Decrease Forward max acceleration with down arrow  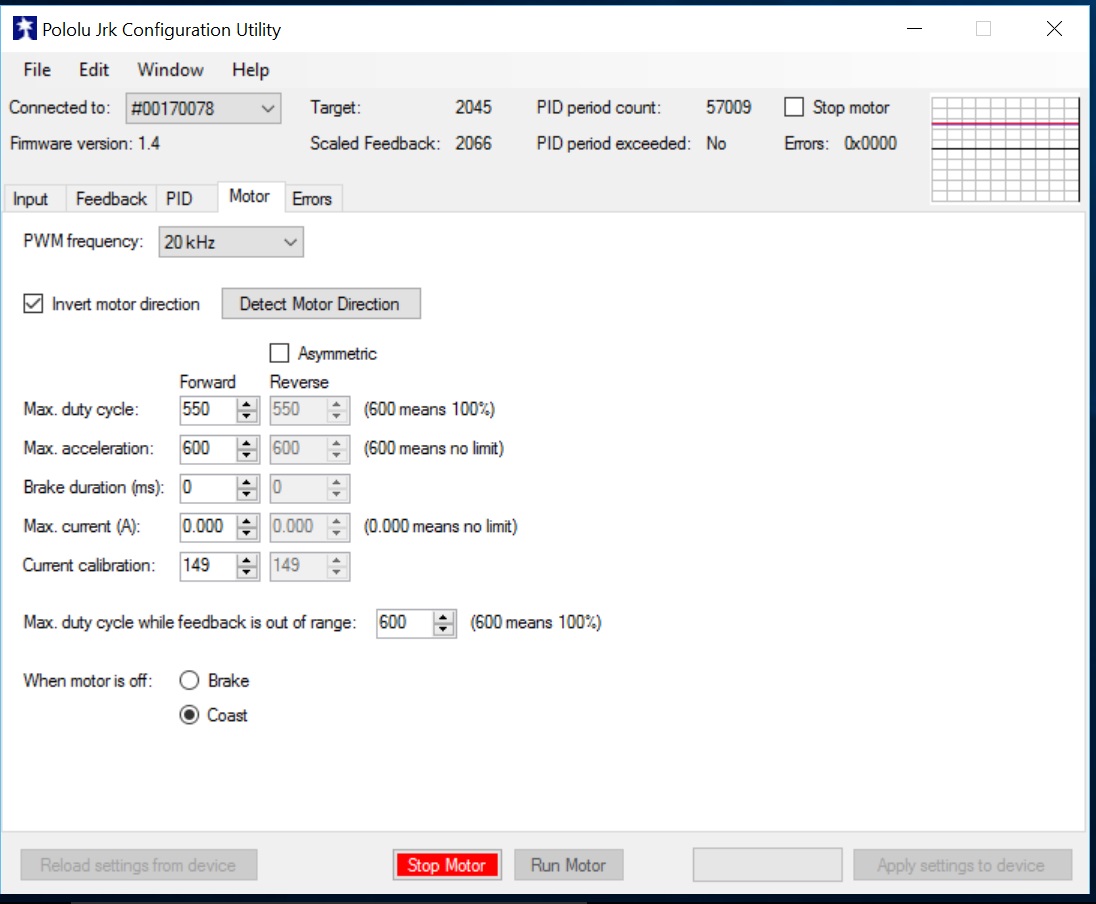[x=247, y=455]
